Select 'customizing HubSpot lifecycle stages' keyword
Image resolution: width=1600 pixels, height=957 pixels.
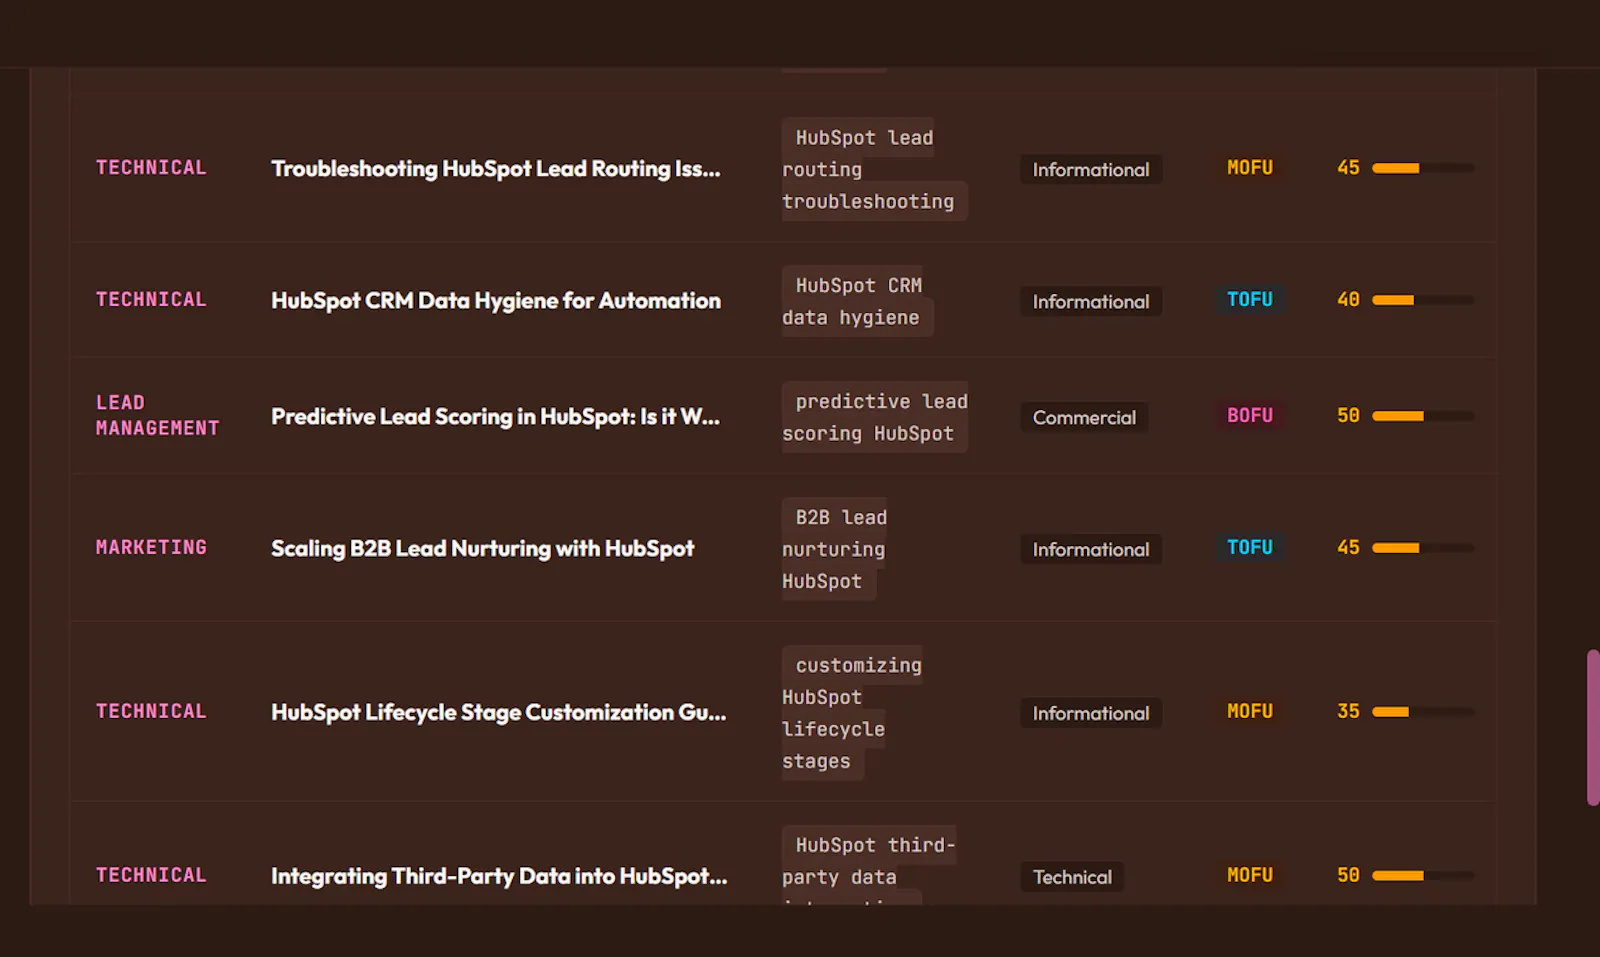[852, 713]
